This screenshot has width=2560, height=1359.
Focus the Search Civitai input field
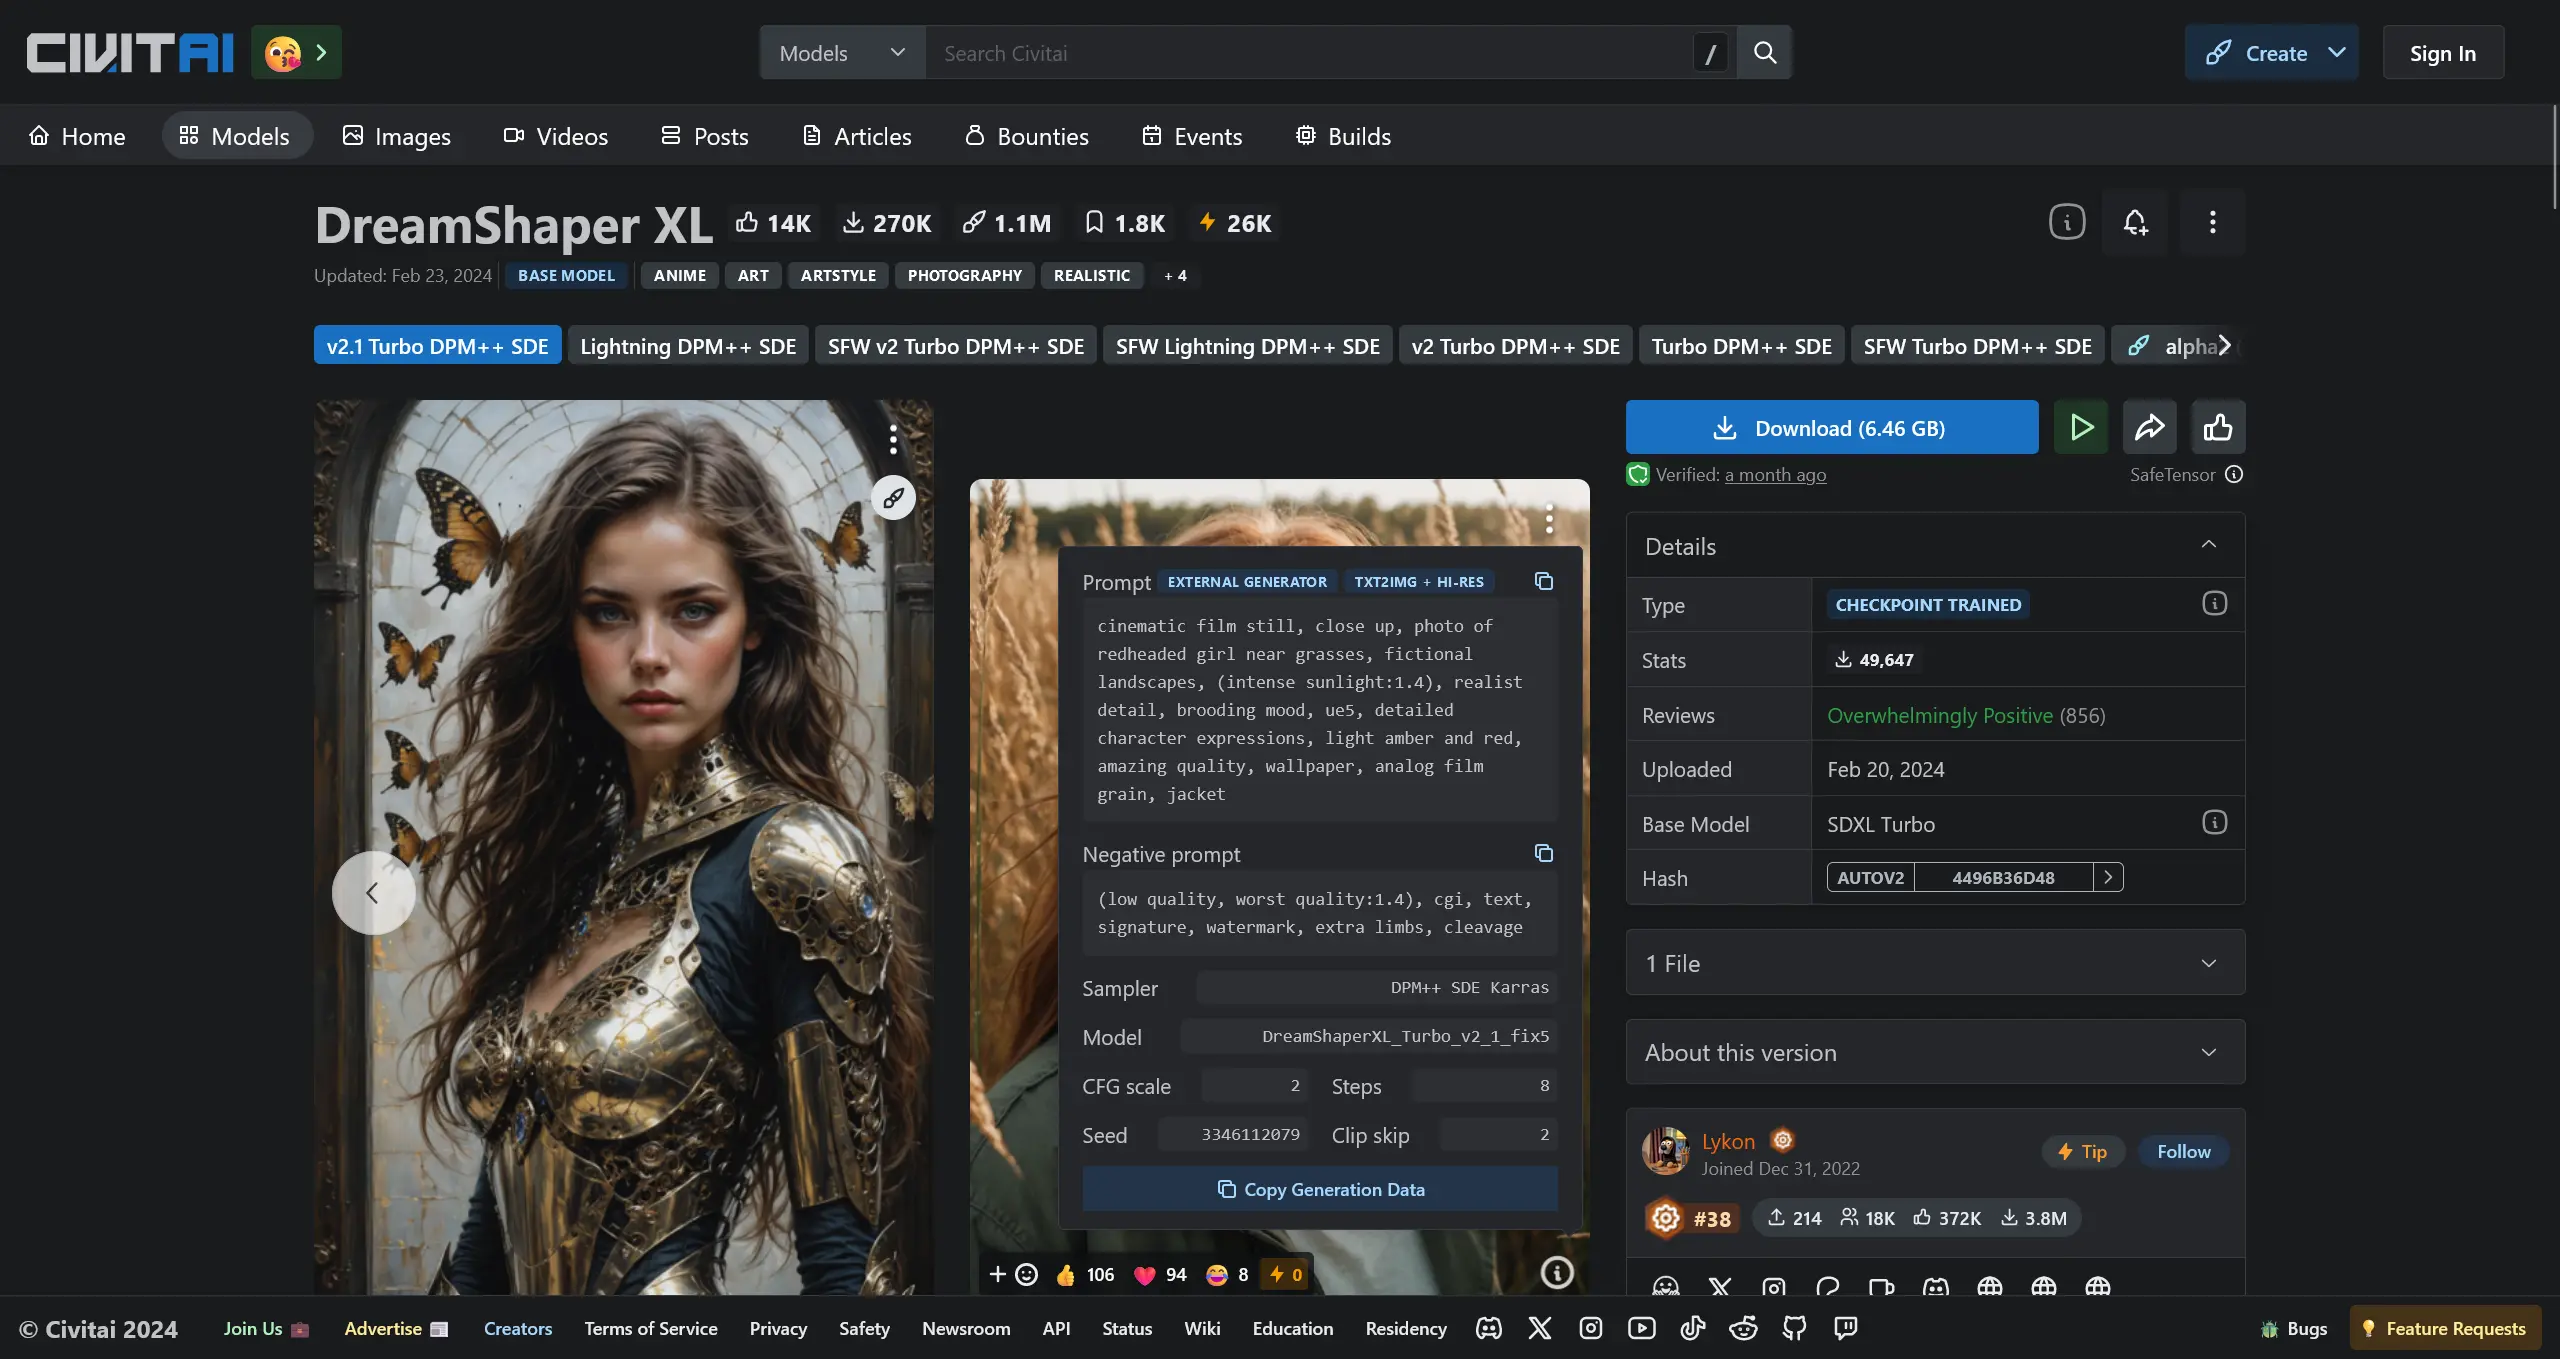click(x=1310, y=53)
